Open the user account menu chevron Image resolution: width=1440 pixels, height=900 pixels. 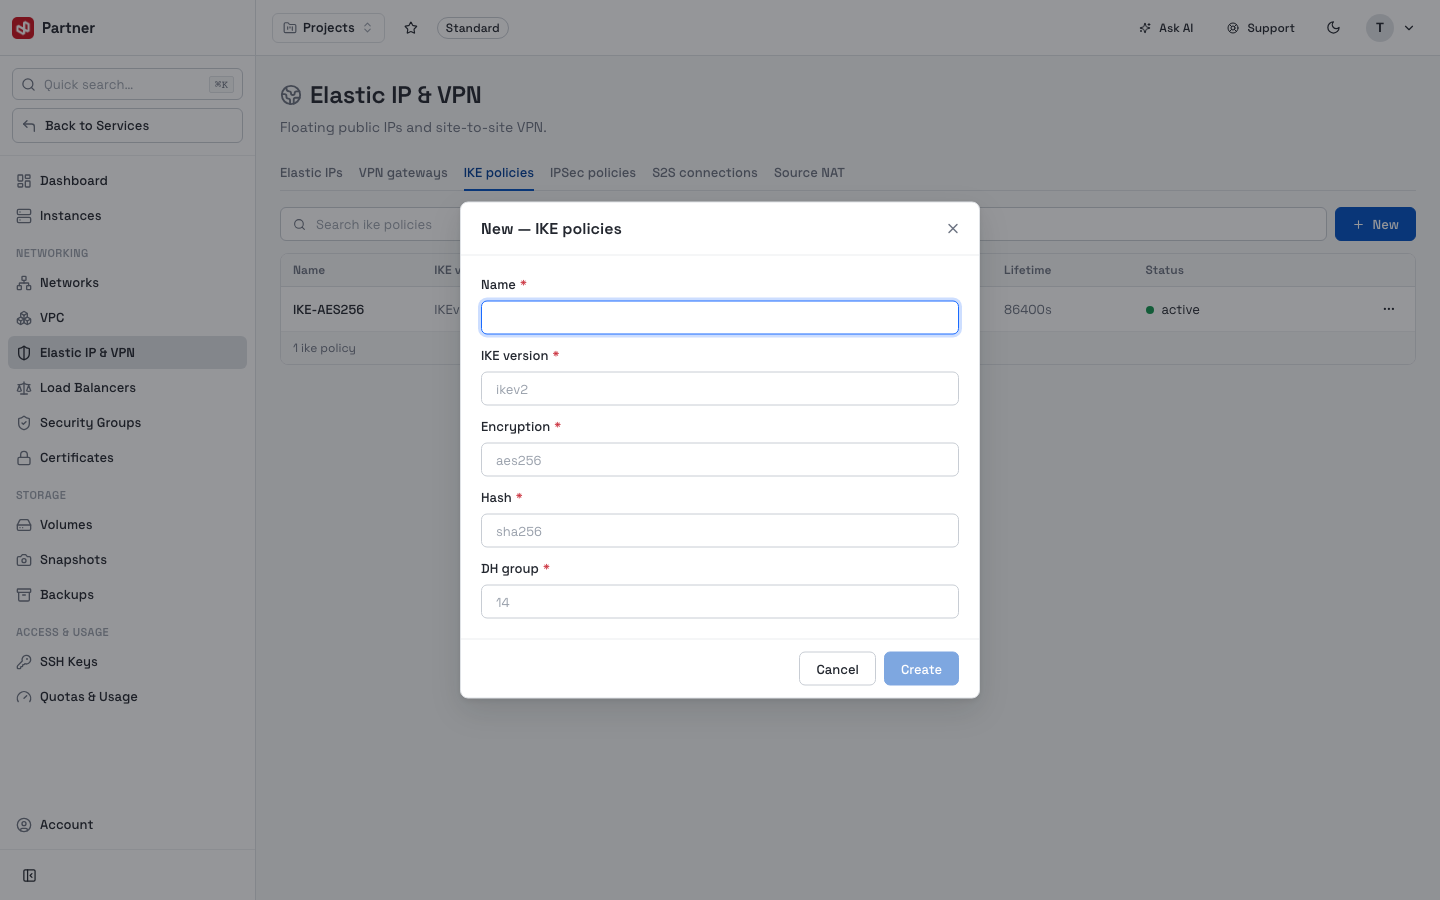(1409, 28)
